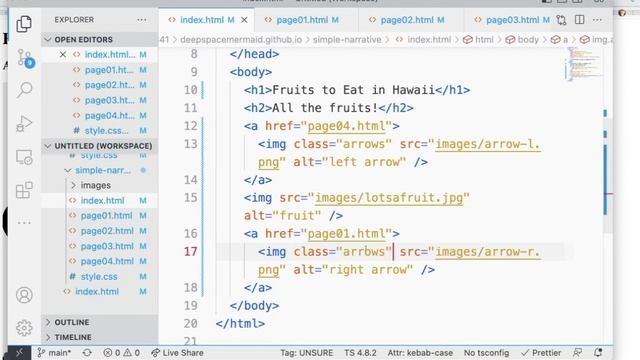
Task: Click Attr: kebab-case status item
Action: (x=420, y=353)
